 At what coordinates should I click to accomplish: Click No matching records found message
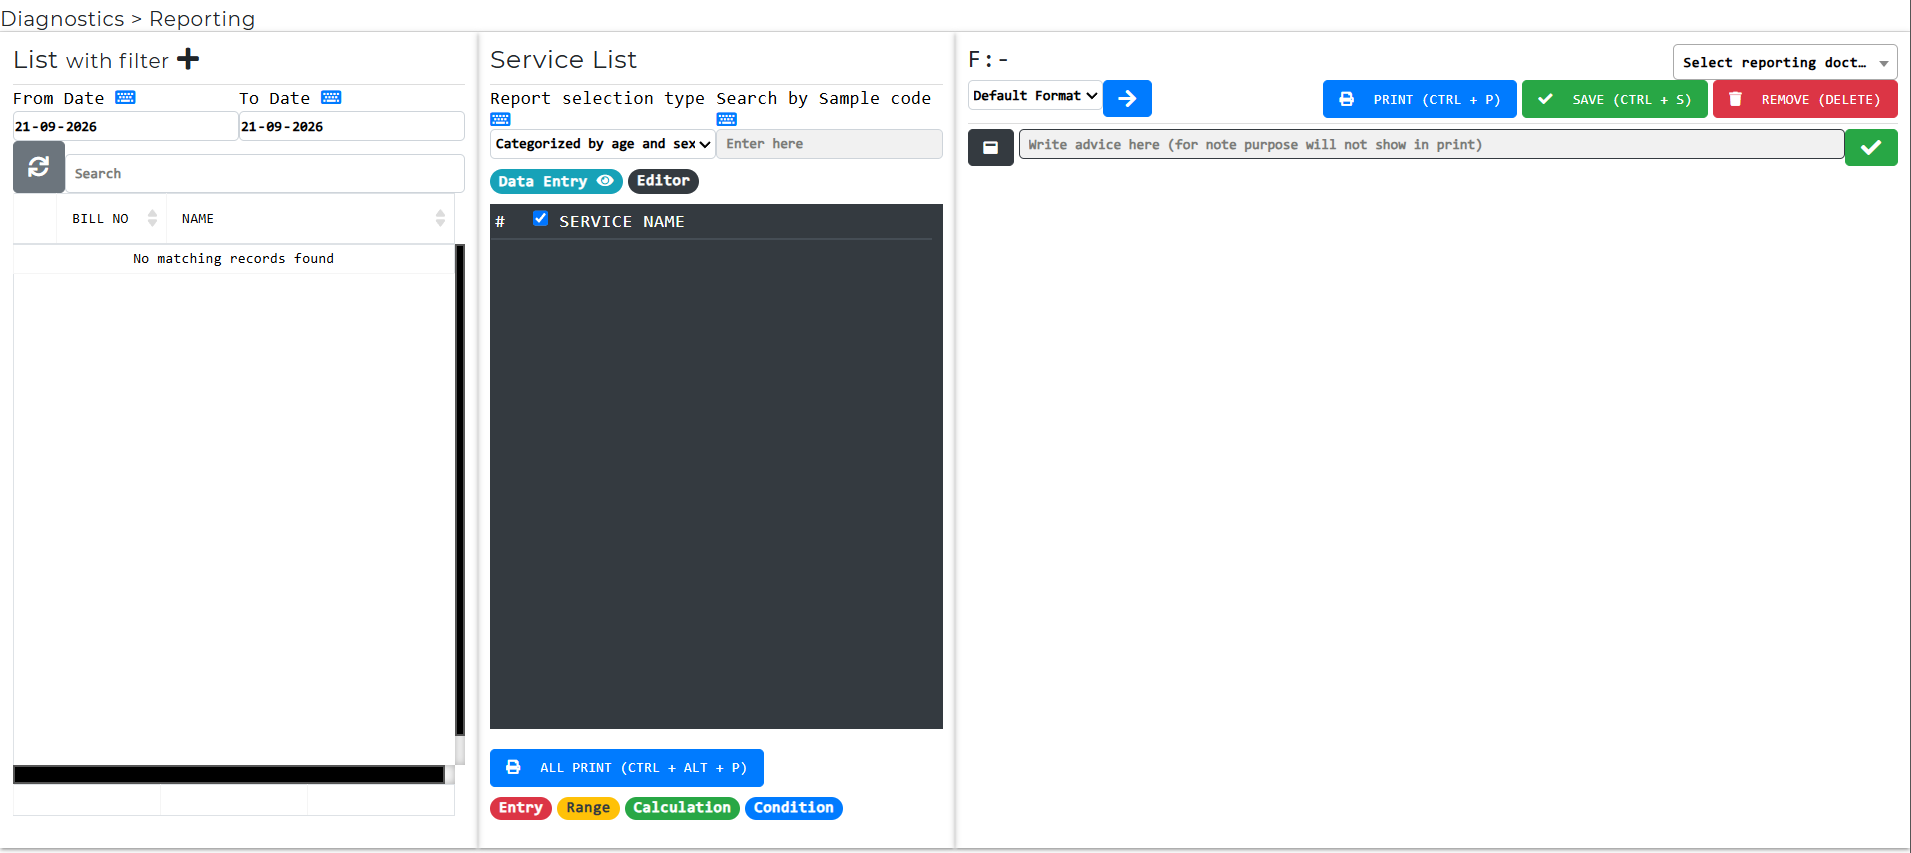(x=234, y=259)
